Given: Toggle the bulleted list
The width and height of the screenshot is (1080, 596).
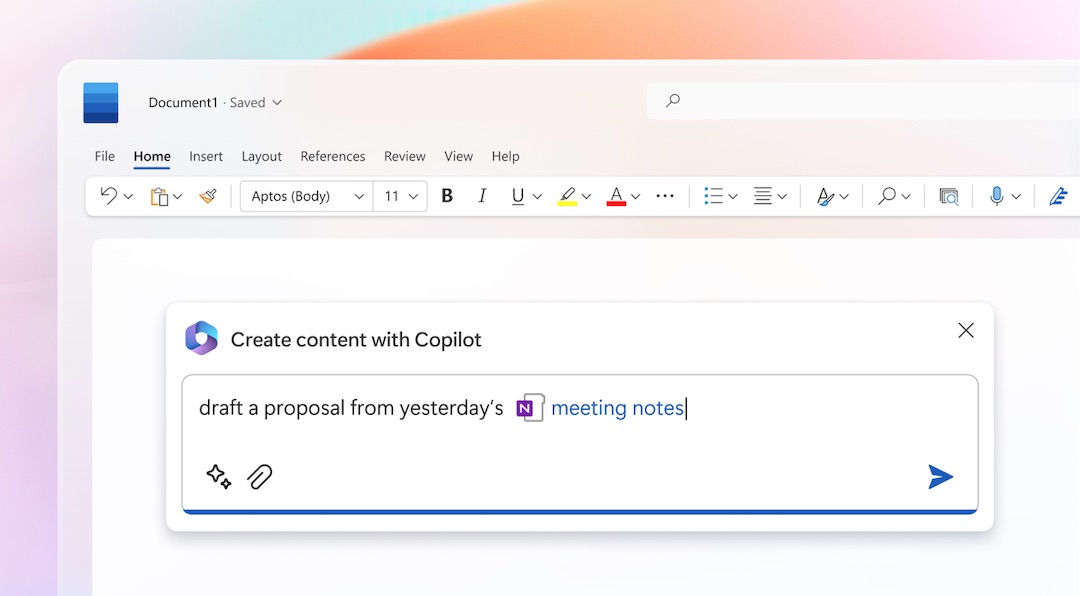Looking at the screenshot, I should (713, 195).
